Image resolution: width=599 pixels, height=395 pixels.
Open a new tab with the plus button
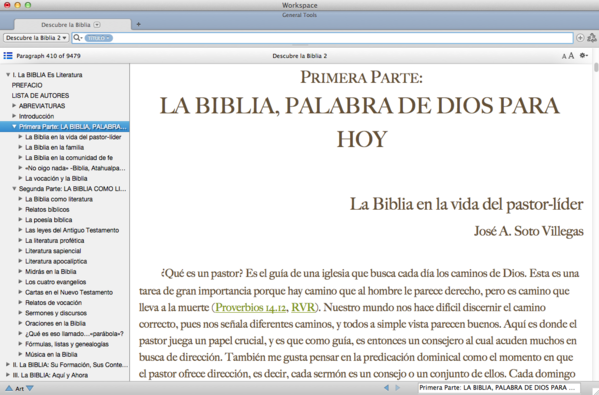[138, 24]
